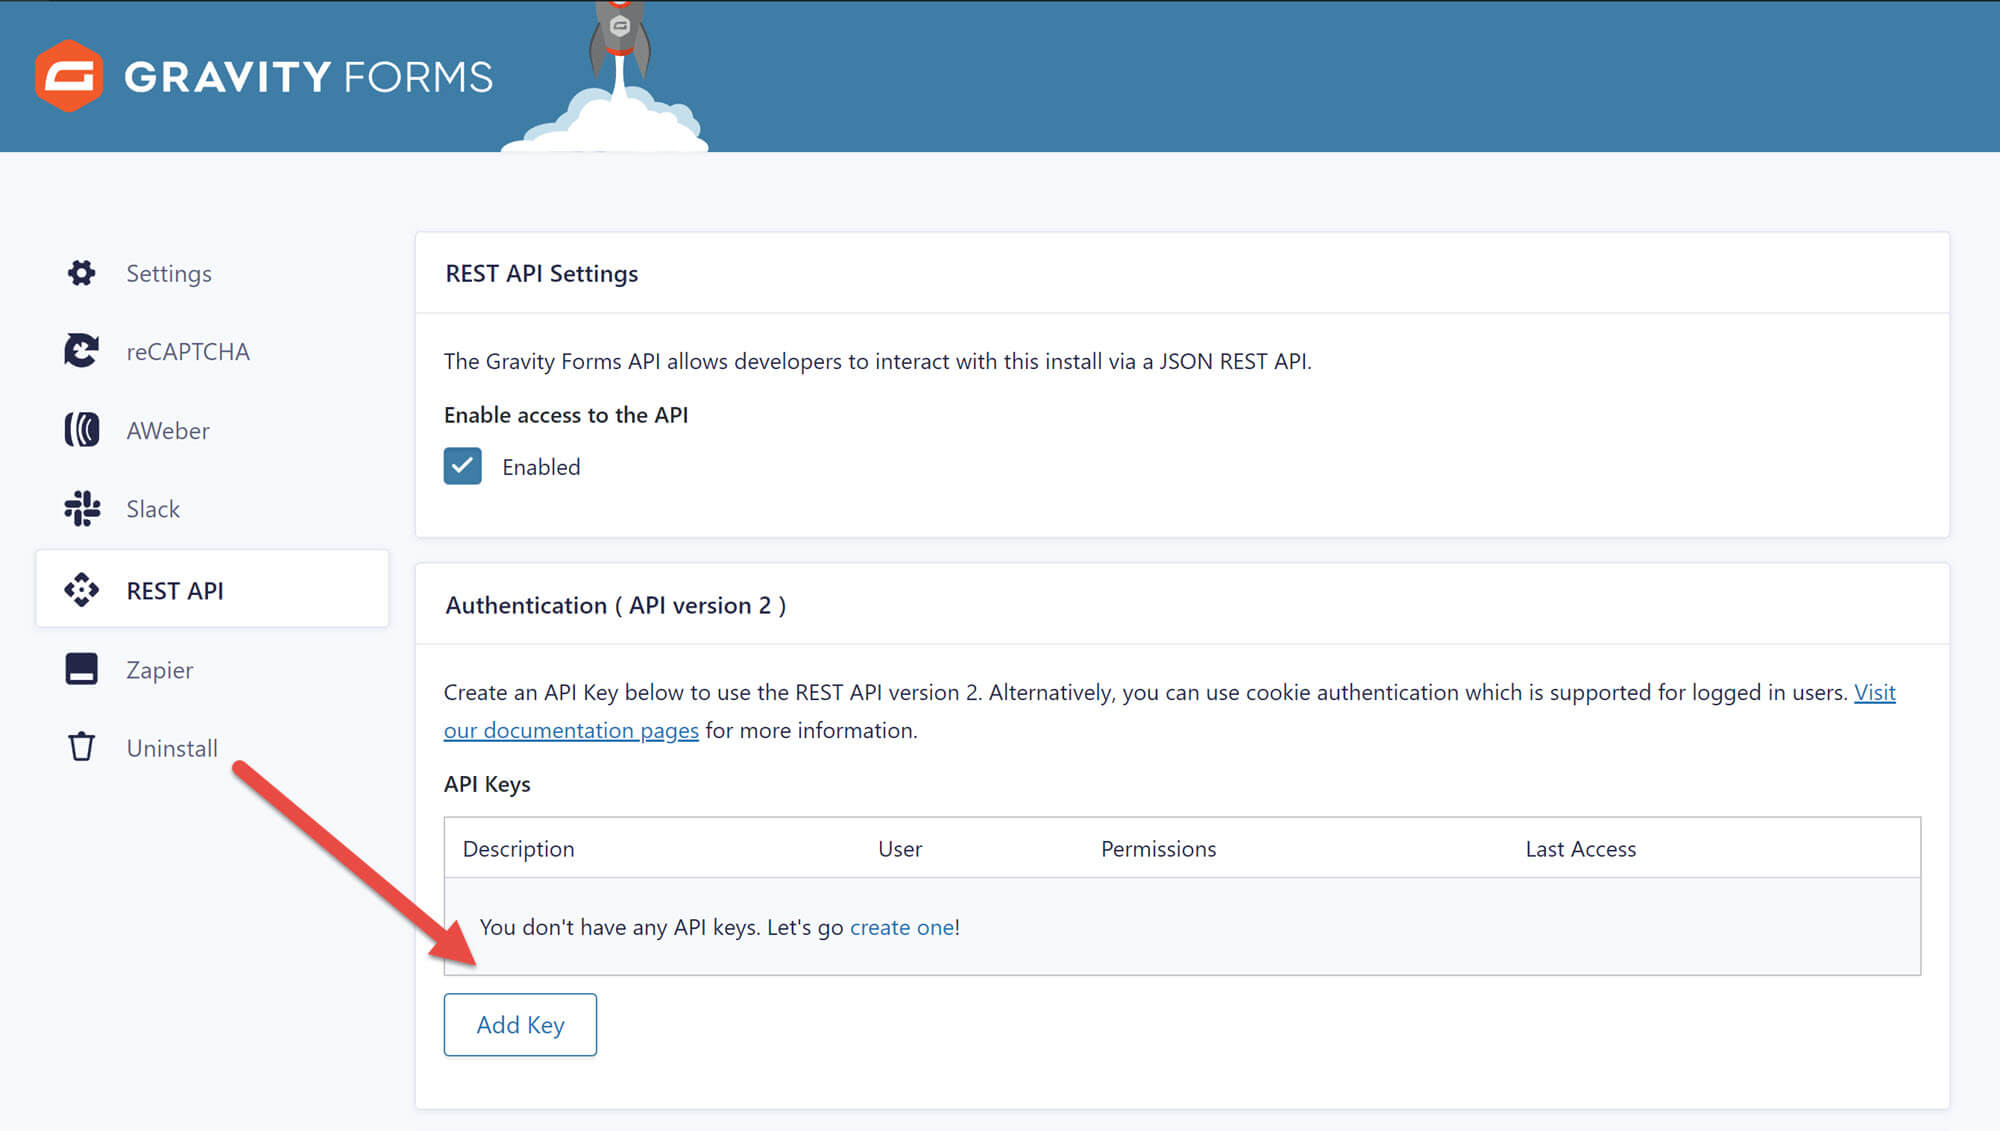
Task: Click the Zapier icon in sidebar
Action: (81, 669)
